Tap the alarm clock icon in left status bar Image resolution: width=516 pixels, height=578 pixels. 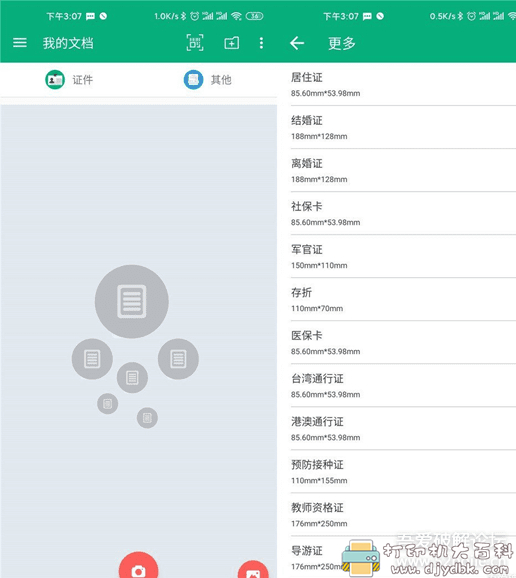[195, 16]
